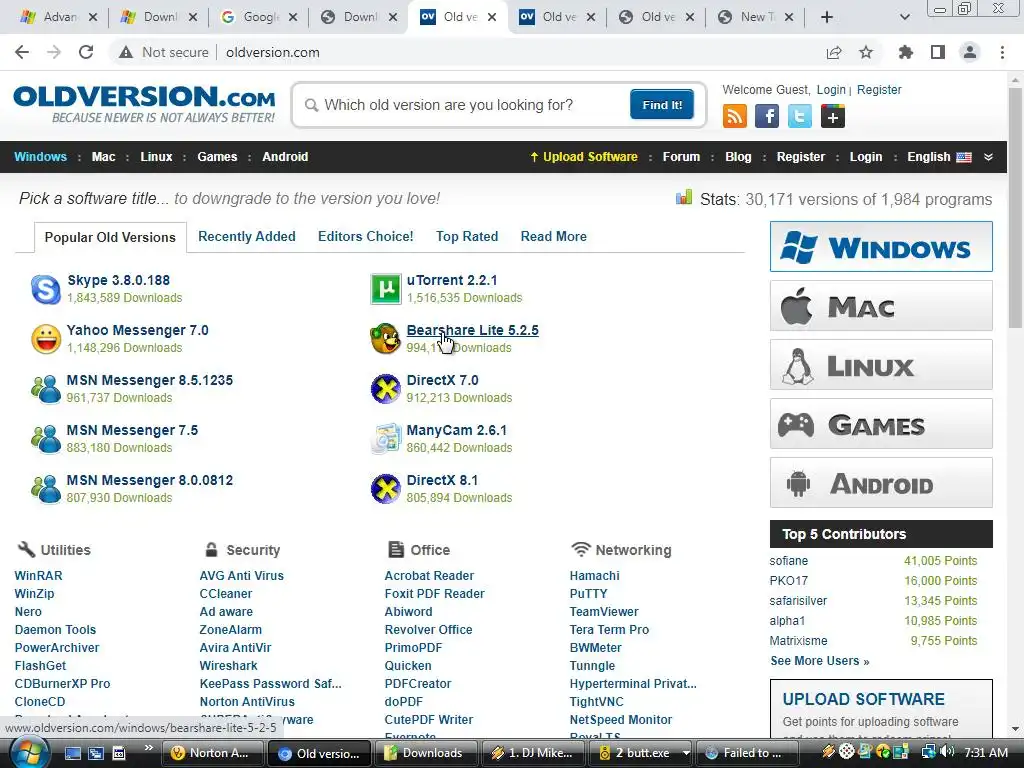This screenshot has width=1024, height=768.
Task: Expand the tab search chevron
Action: pyautogui.click(x=904, y=17)
